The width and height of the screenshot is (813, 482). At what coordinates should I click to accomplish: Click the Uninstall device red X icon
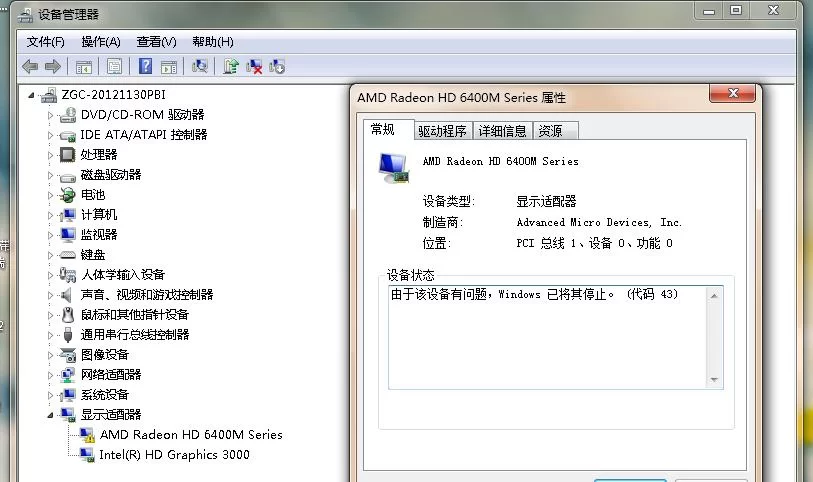(x=254, y=66)
